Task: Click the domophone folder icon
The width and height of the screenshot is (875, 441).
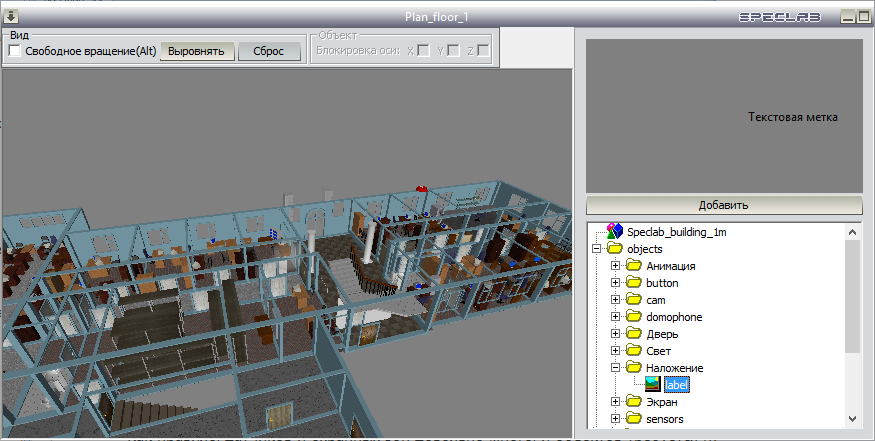Action: [x=634, y=317]
